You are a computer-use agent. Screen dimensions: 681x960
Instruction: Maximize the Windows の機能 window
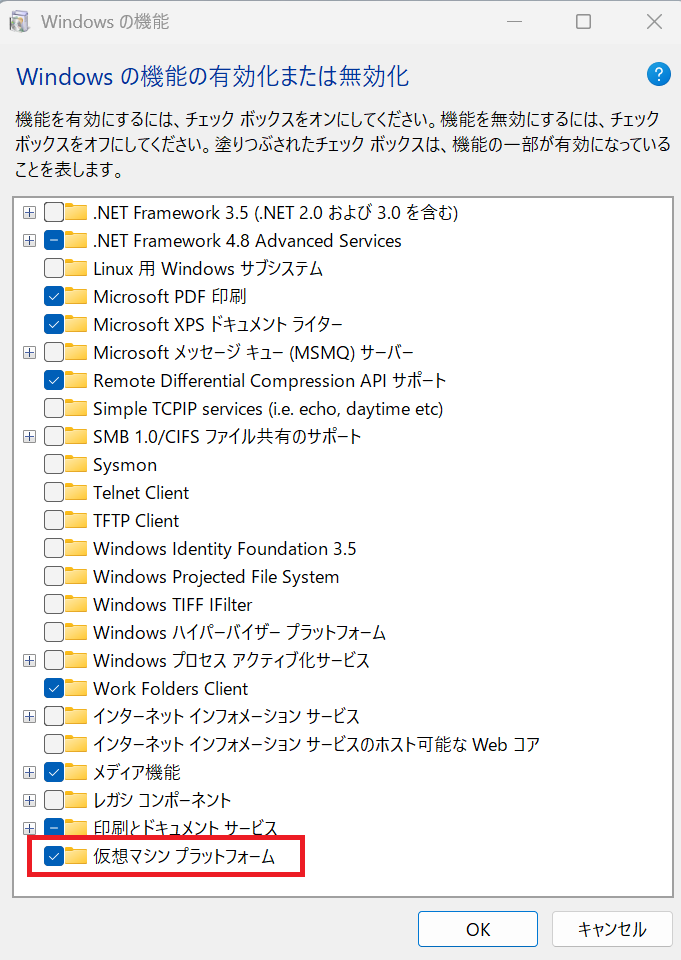click(x=584, y=22)
